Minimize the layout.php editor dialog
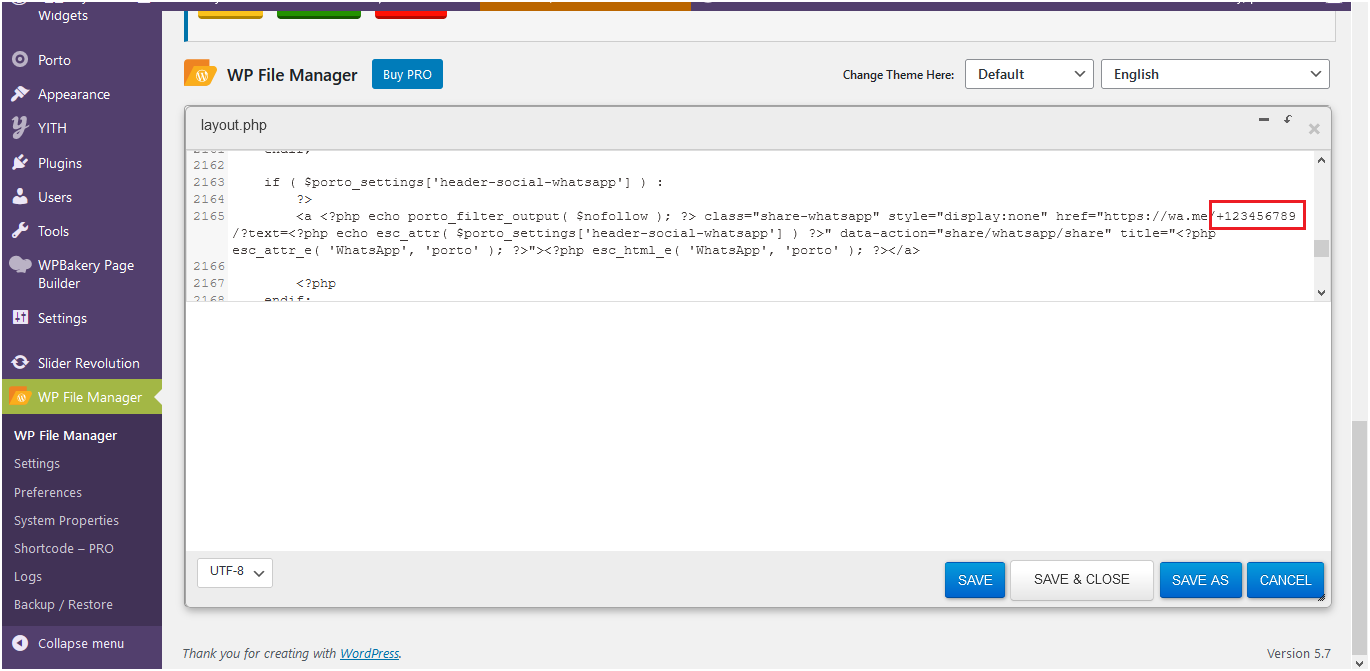Screen dimensions: 1370x671 point(1263,120)
